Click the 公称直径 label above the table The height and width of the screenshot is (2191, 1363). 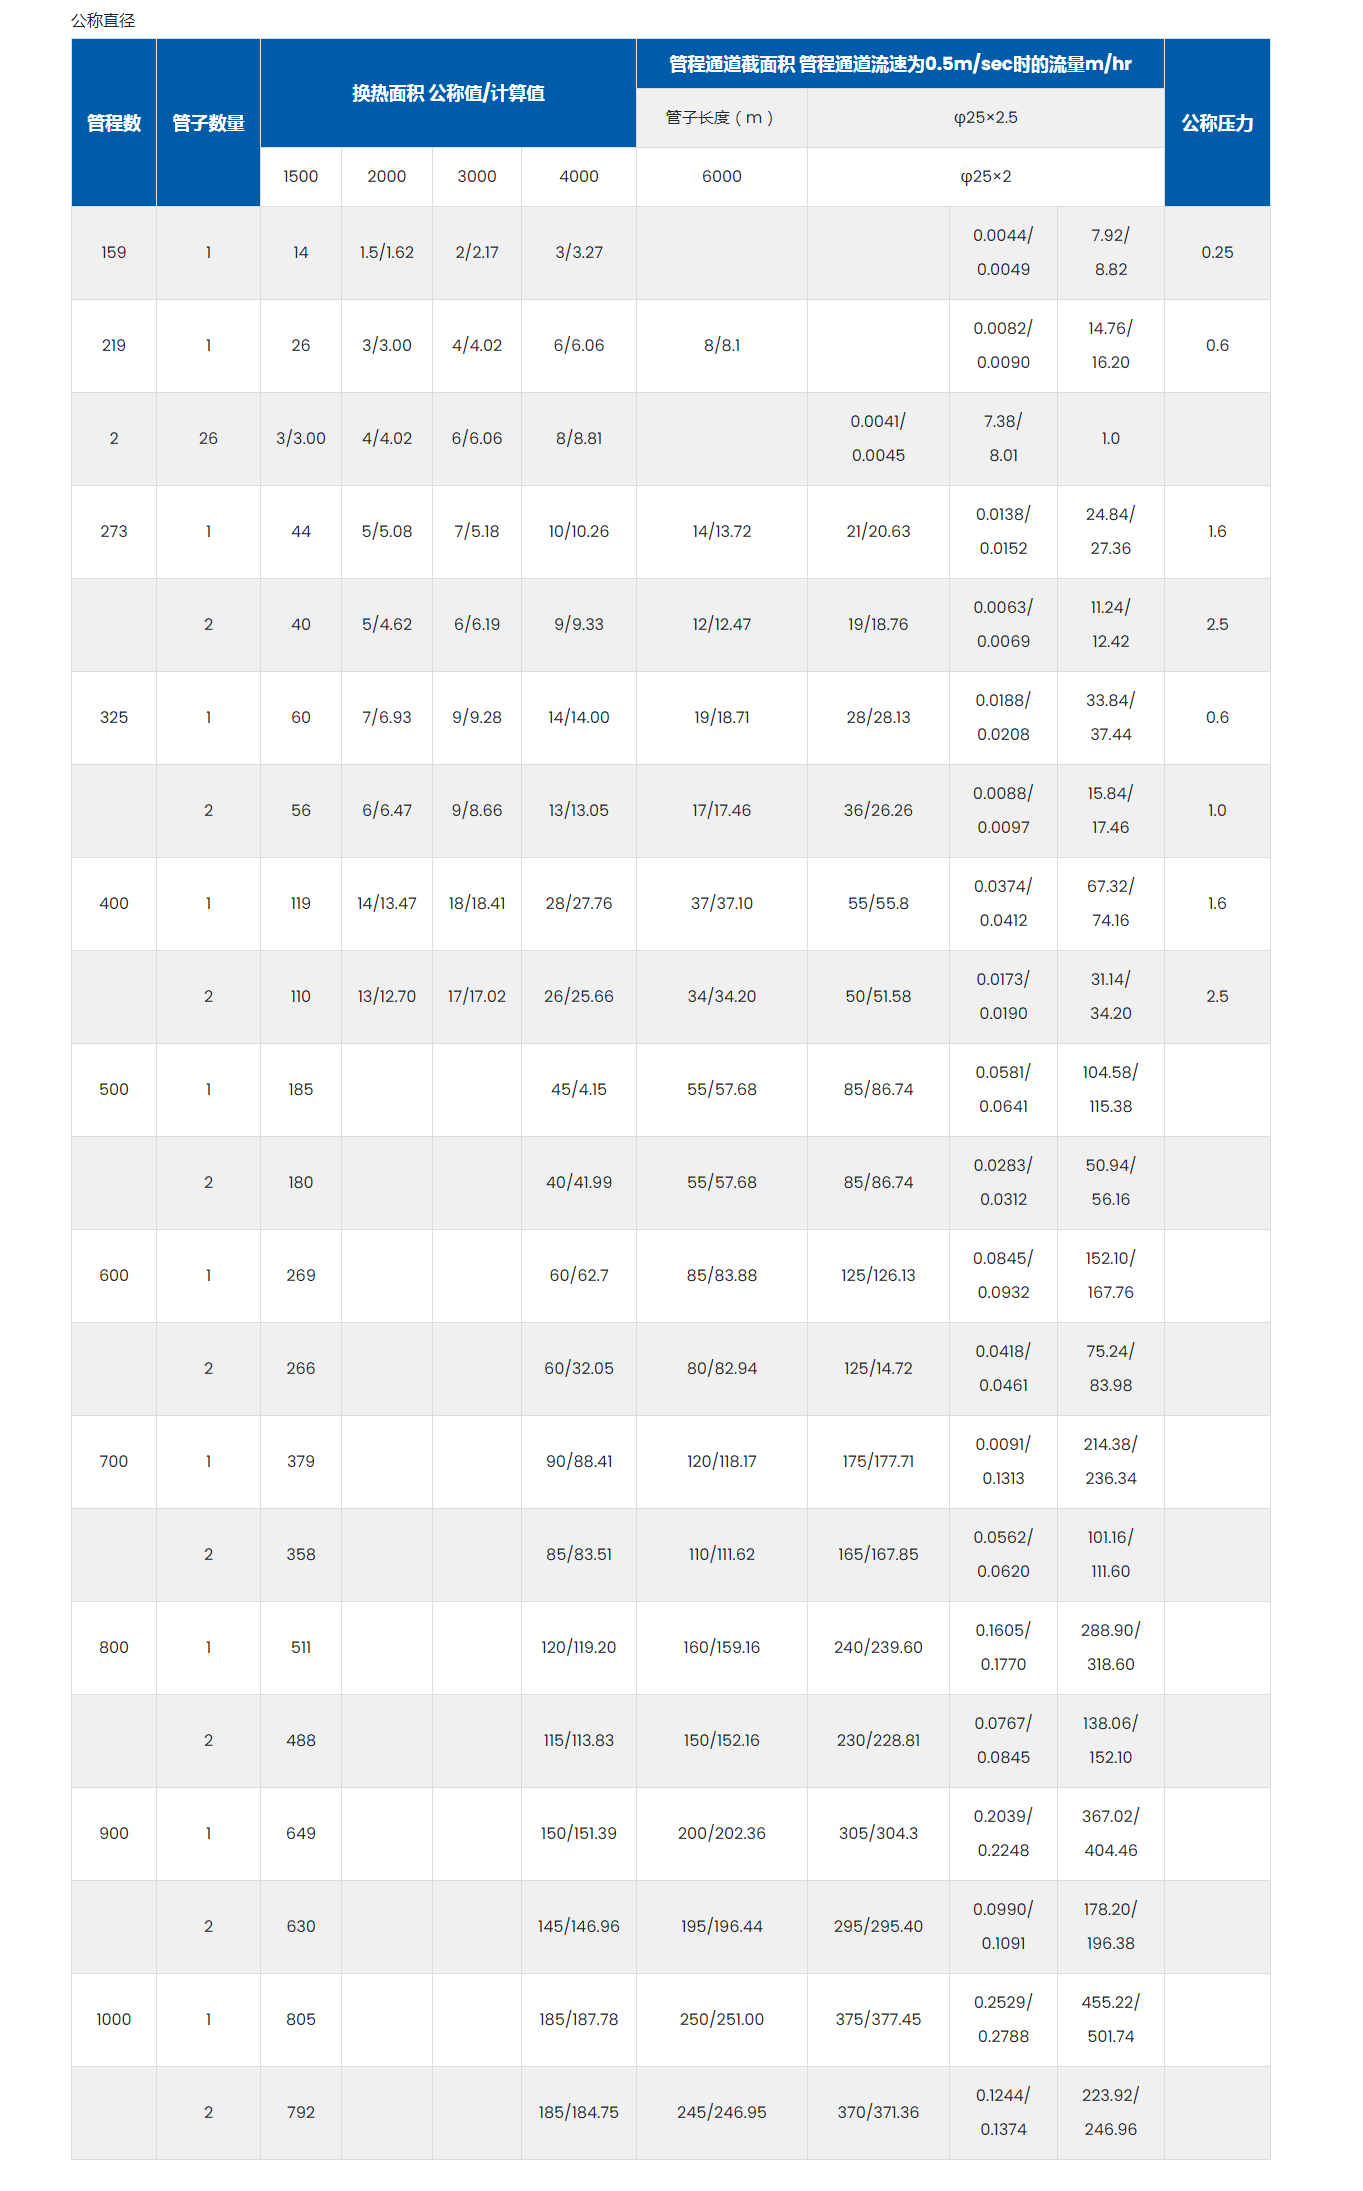point(103,20)
